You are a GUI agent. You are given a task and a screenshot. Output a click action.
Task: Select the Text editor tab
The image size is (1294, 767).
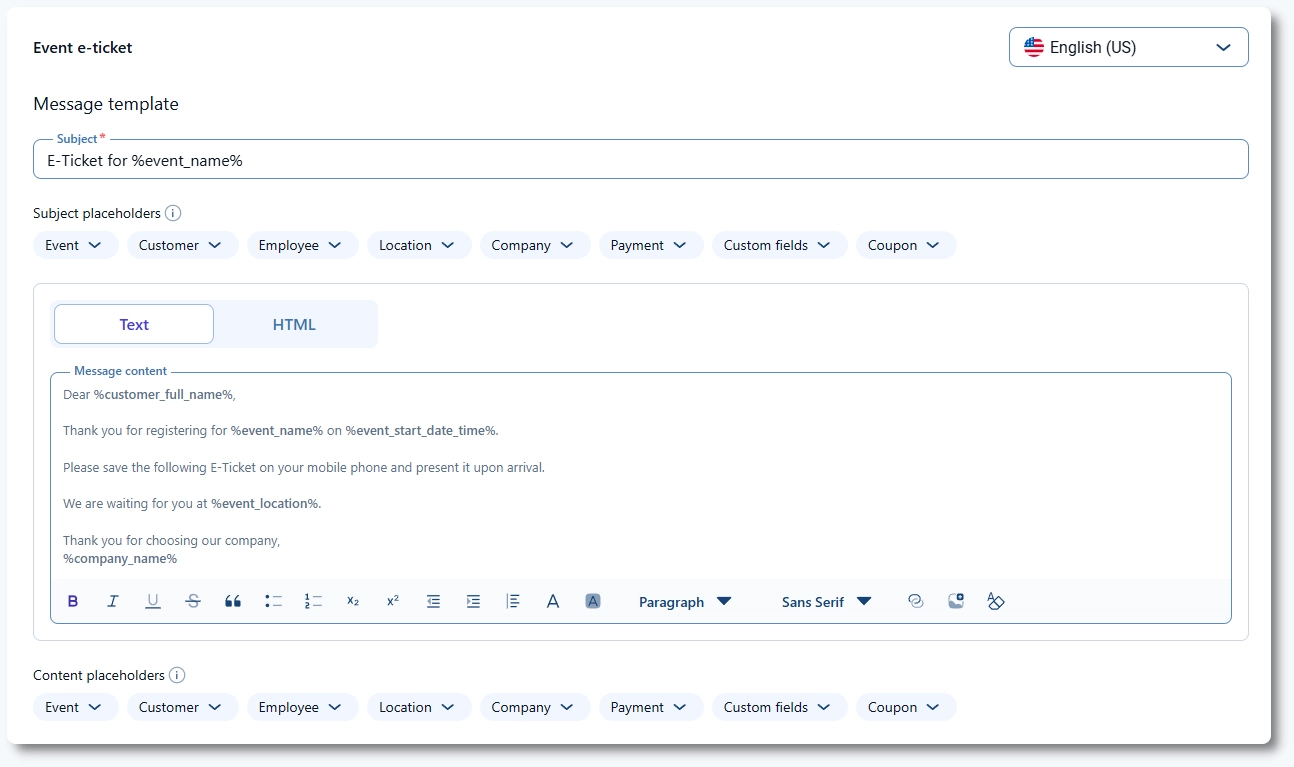(x=134, y=324)
